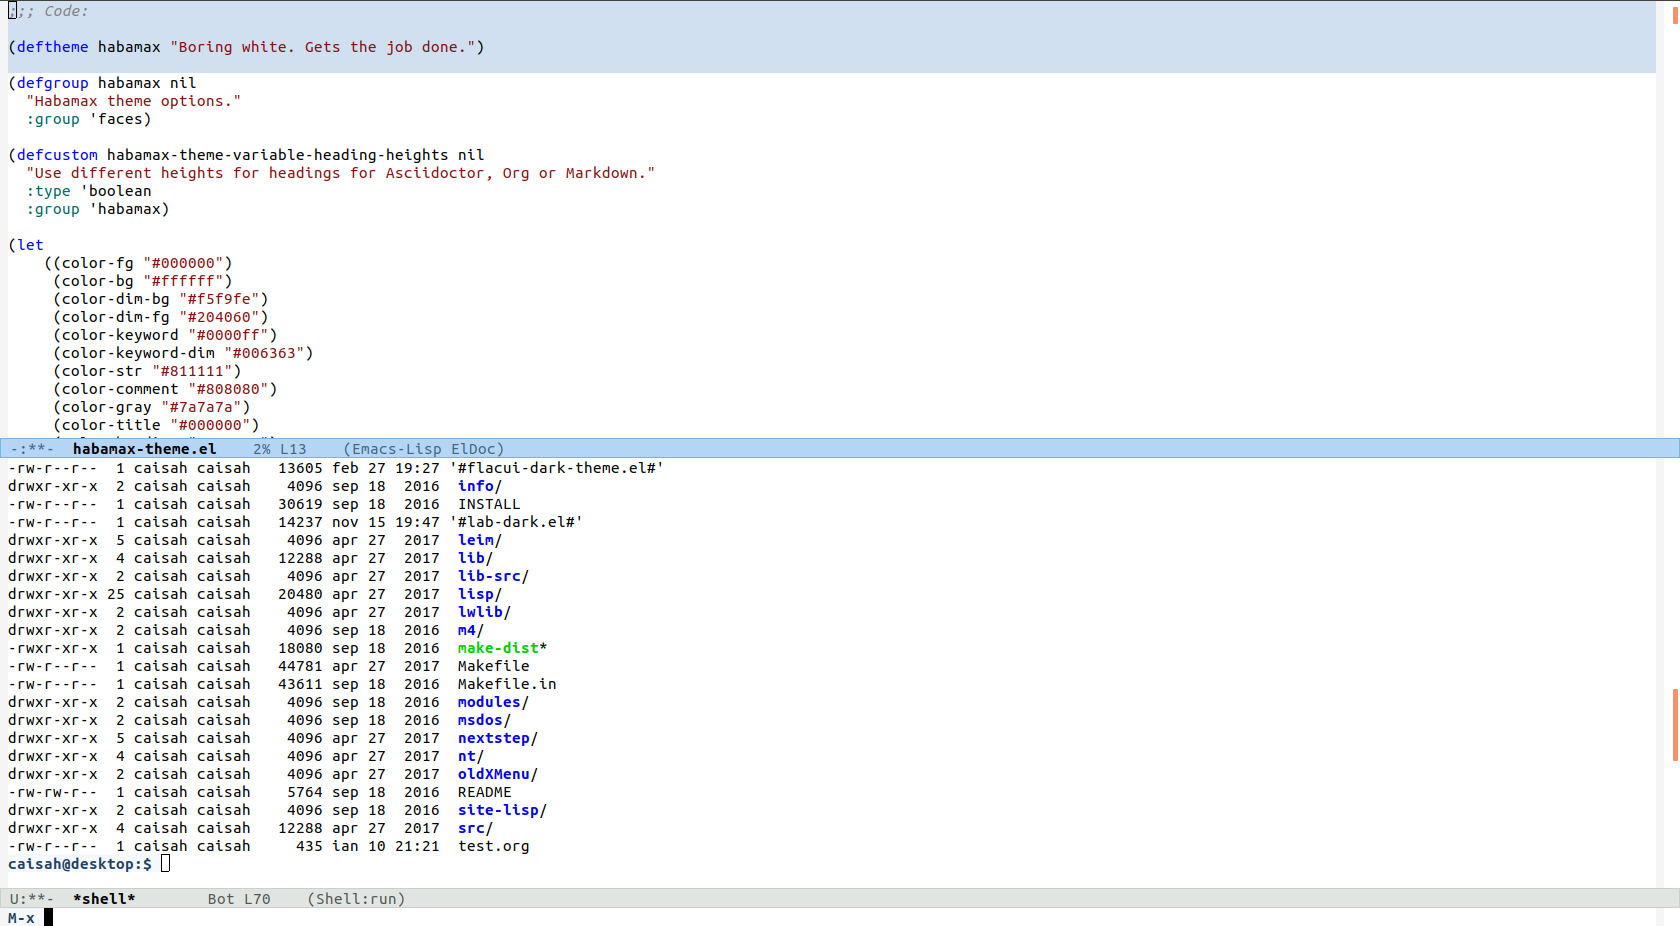
Task: Click habamax-theme.el buffer name in mode line
Action: pyautogui.click(x=144, y=449)
